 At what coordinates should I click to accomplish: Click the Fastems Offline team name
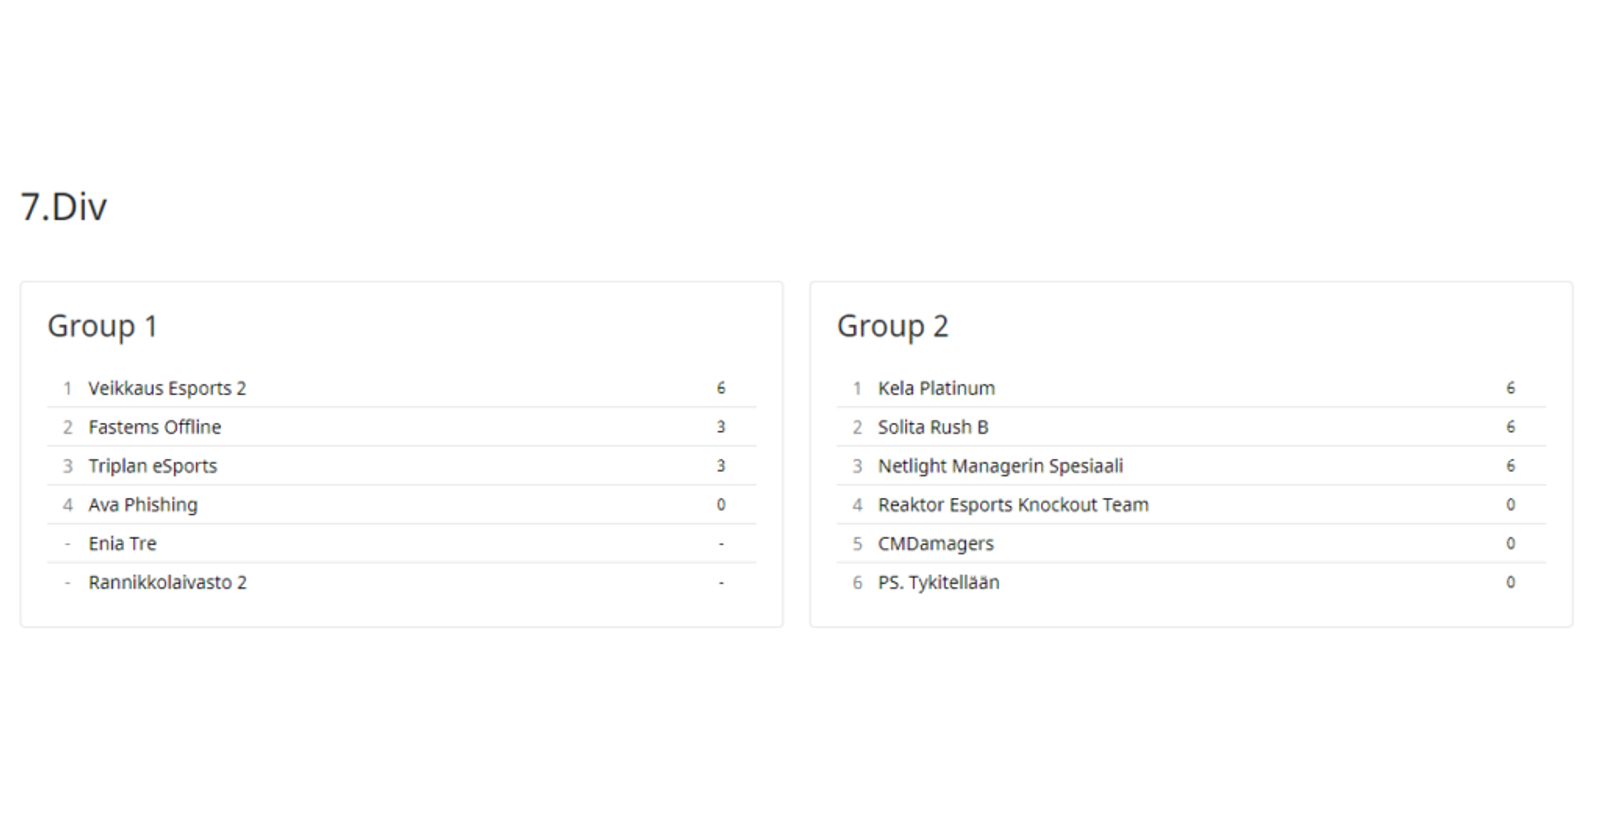(155, 427)
